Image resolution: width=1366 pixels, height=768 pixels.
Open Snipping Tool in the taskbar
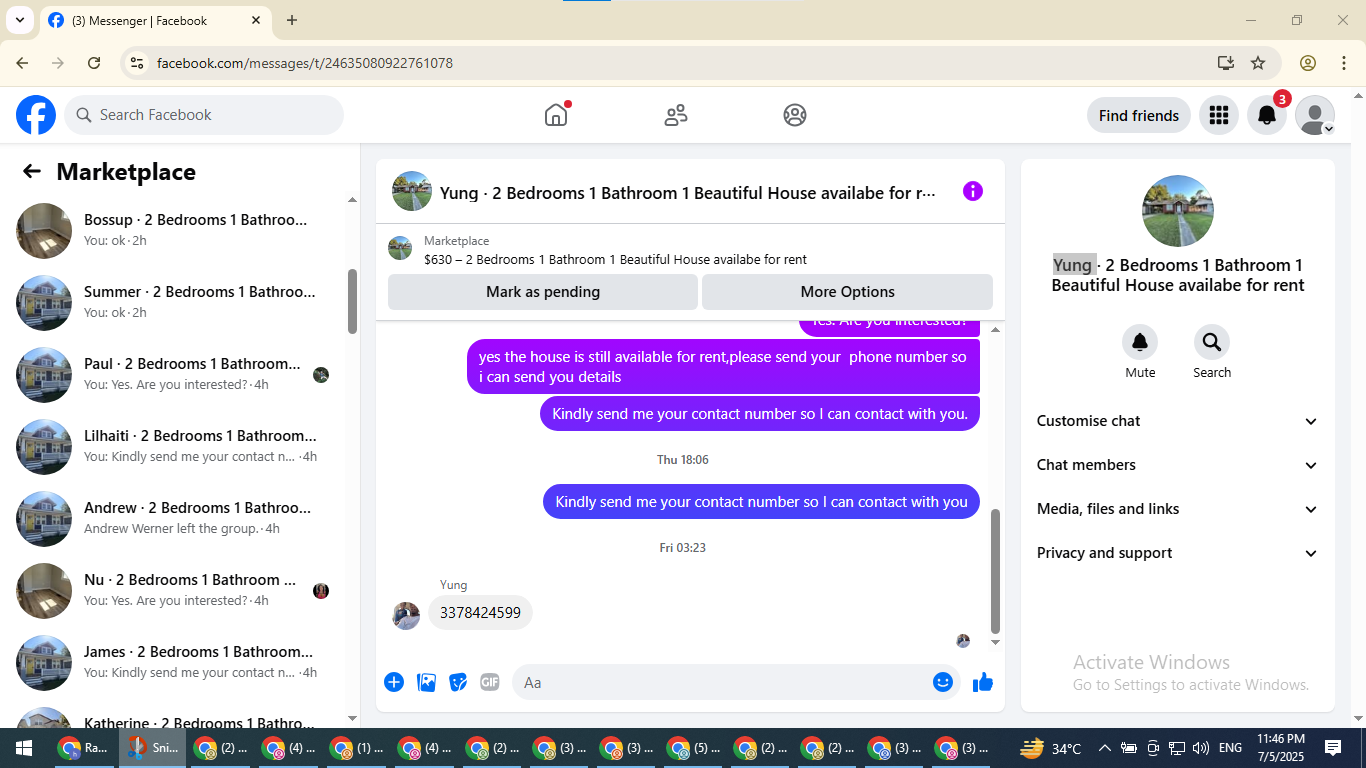(152, 748)
